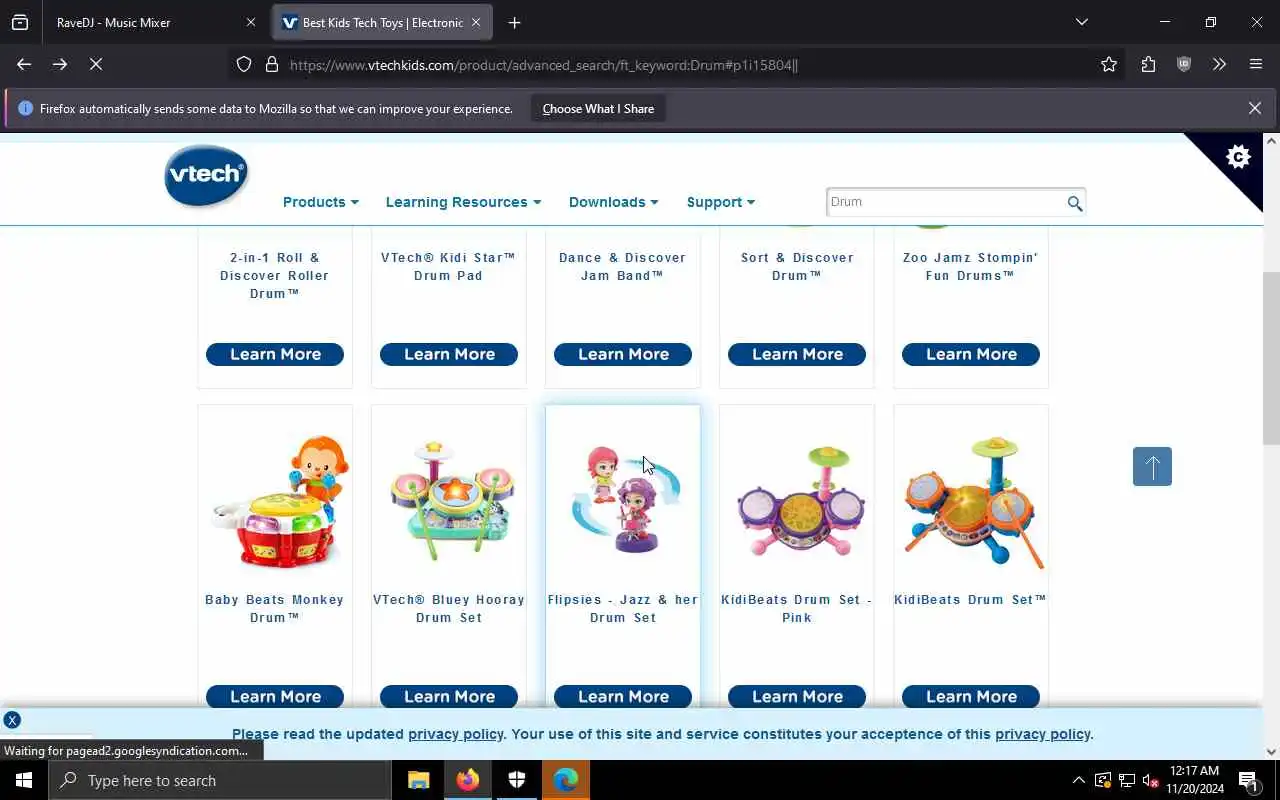Learn More about KidiBeats Drum Set - Pink
This screenshot has height=800, width=1280.
coord(797,696)
